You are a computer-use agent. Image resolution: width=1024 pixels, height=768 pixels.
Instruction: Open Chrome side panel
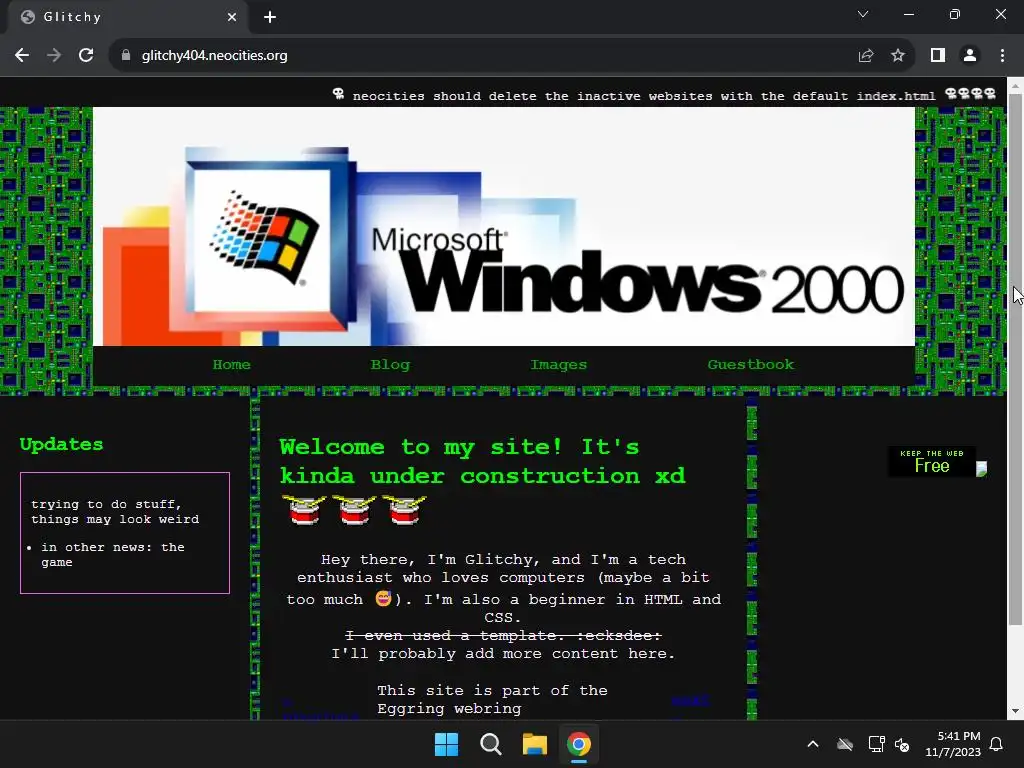tap(938, 56)
